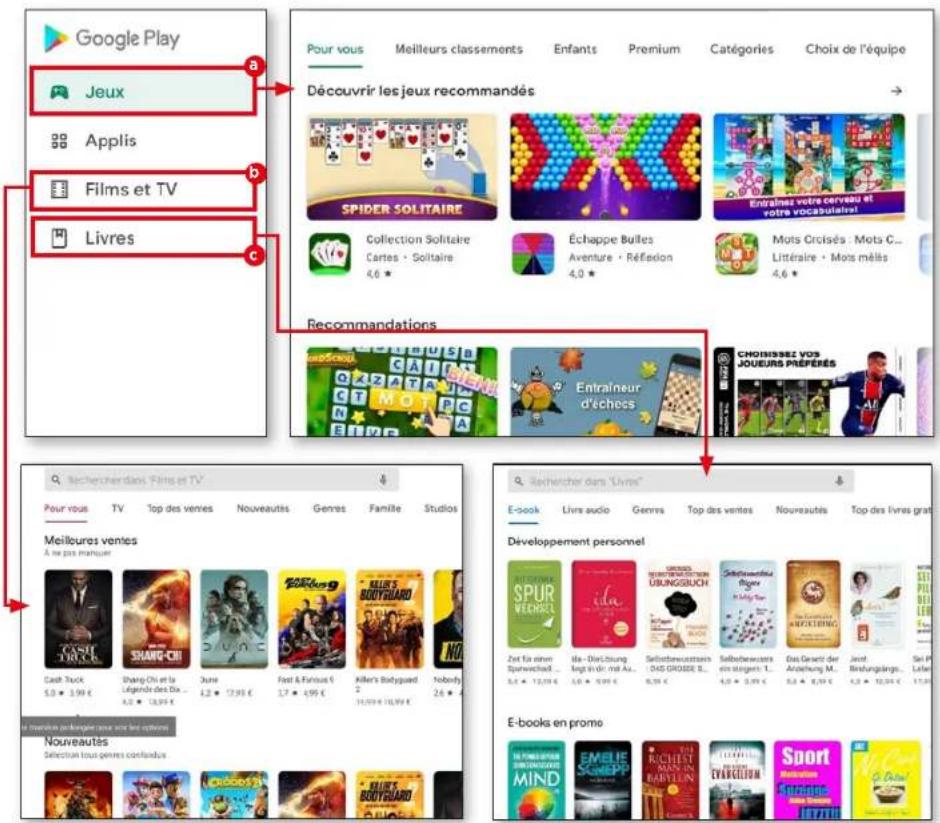Screen dimensions: 940x823
Task: Select the Nouveautés tab in Livres
Action: click(x=802, y=510)
